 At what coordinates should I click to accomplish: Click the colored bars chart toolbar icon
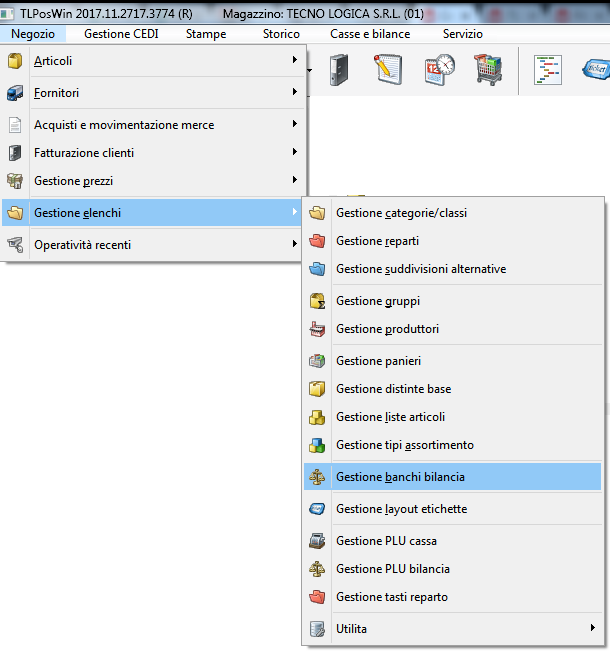coord(550,70)
